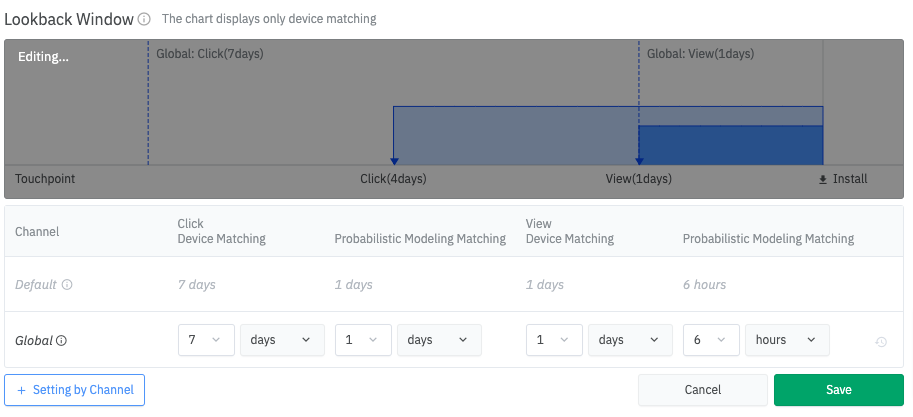Click the info icon beside Global

tap(62, 341)
